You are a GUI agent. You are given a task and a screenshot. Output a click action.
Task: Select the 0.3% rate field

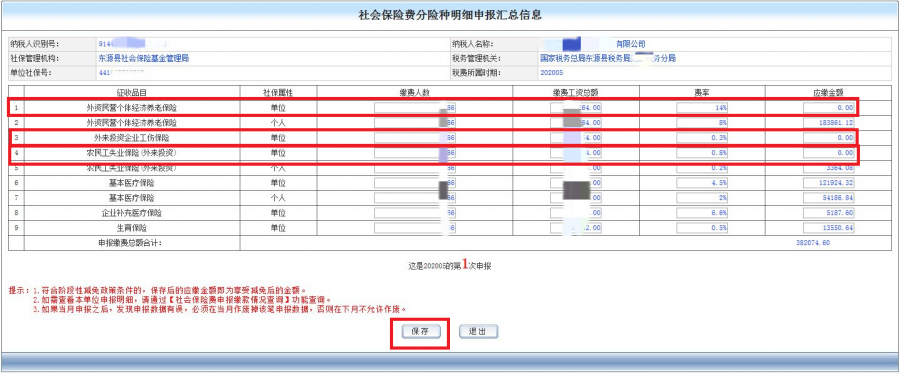pyautogui.click(x=702, y=138)
